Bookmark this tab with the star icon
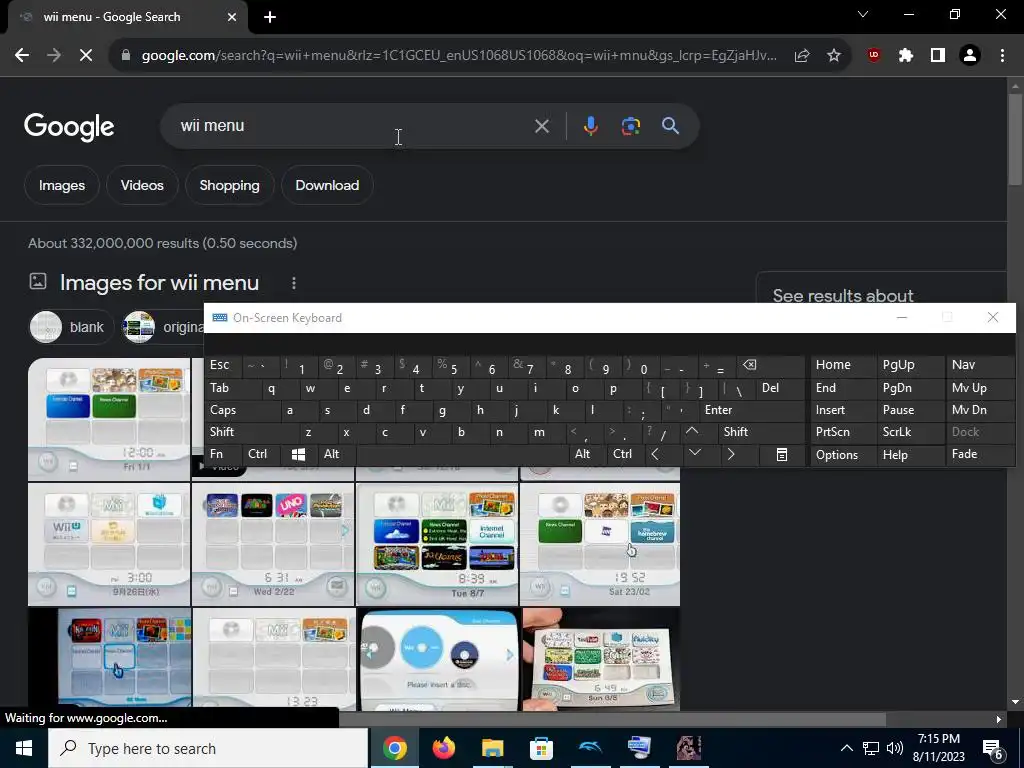The image size is (1024, 768). point(834,56)
